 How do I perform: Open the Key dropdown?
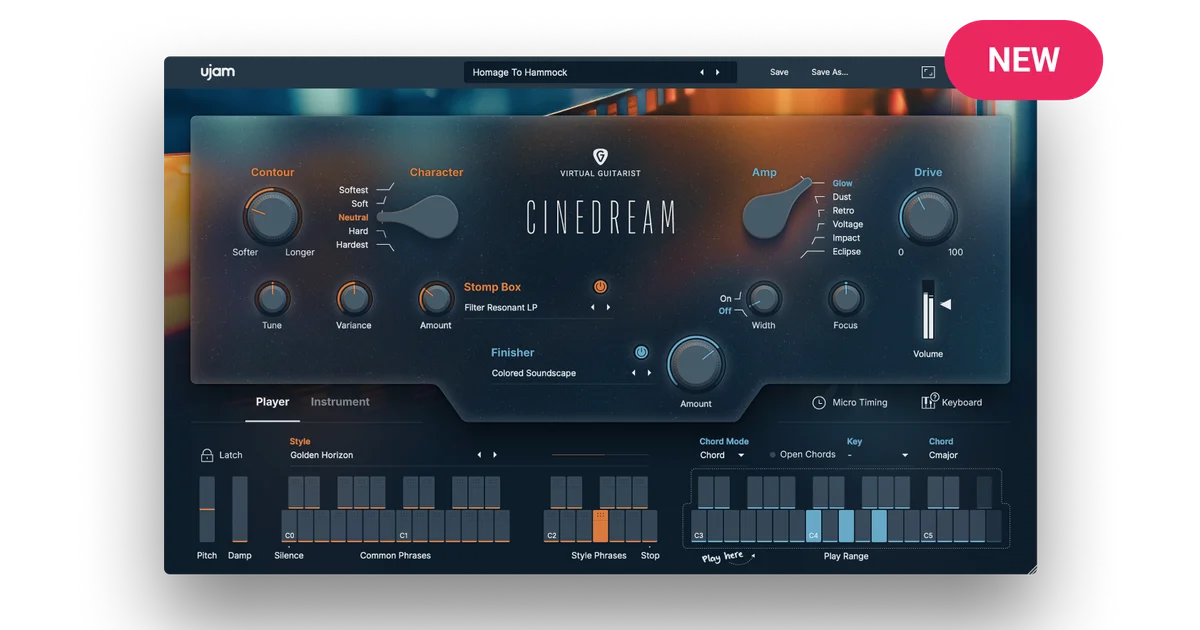[877, 455]
